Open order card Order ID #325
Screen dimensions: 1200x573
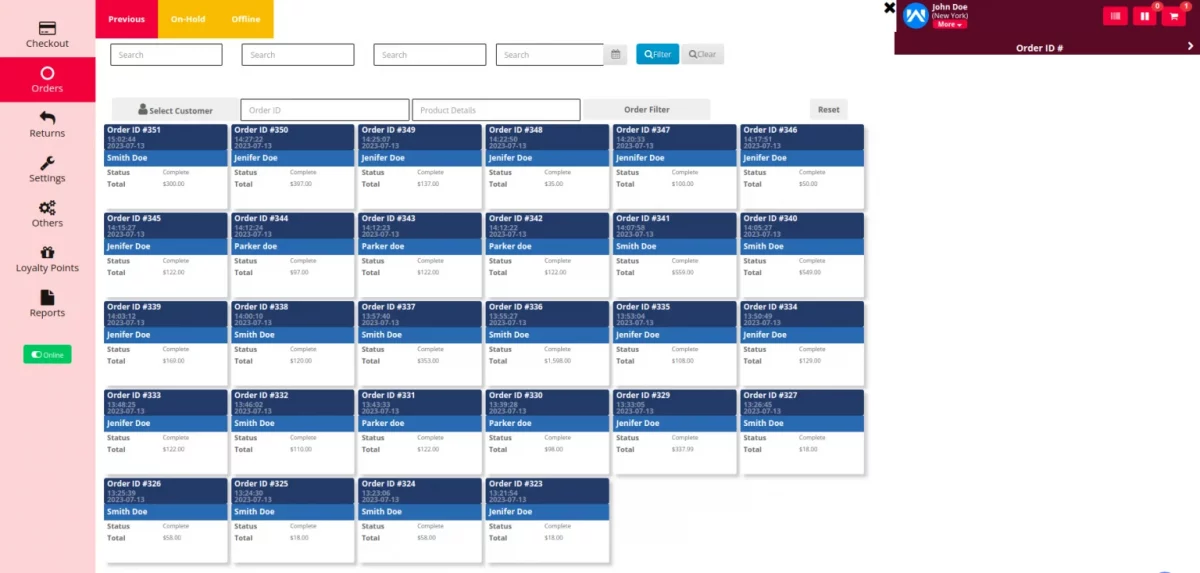[x=293, y=520]
